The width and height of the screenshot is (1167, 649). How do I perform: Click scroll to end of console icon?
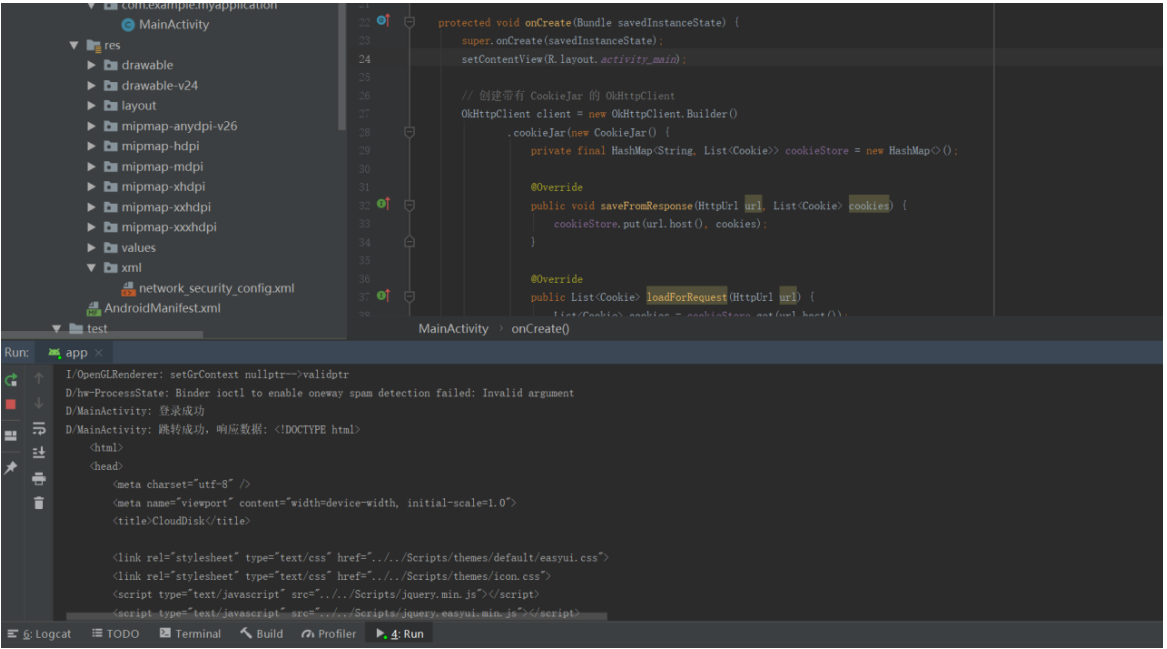tap(39, 453)
